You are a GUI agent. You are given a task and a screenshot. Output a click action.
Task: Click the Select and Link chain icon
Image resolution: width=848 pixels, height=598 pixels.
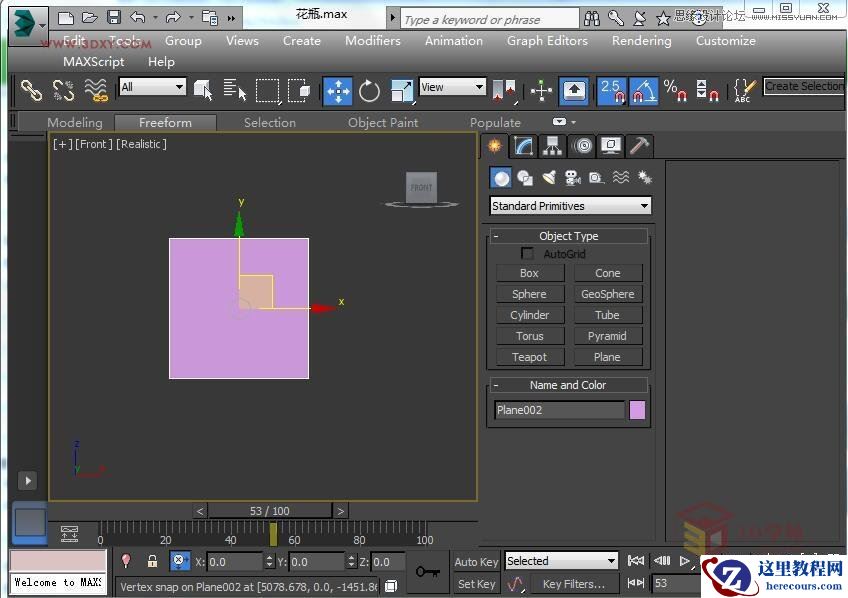(32, 91)
